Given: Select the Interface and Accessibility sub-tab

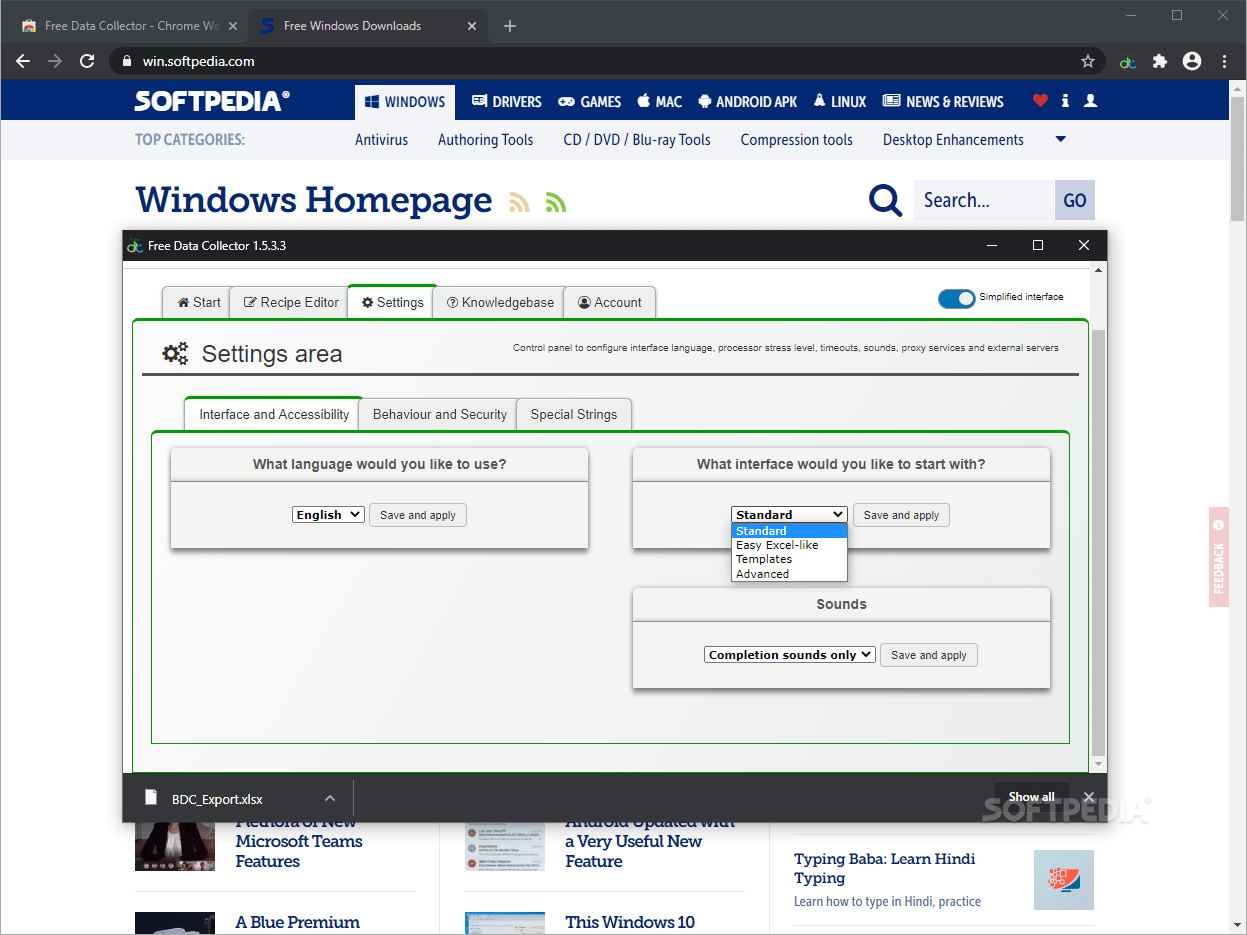Looking at the screenshot, I should [x=273, y=414].
